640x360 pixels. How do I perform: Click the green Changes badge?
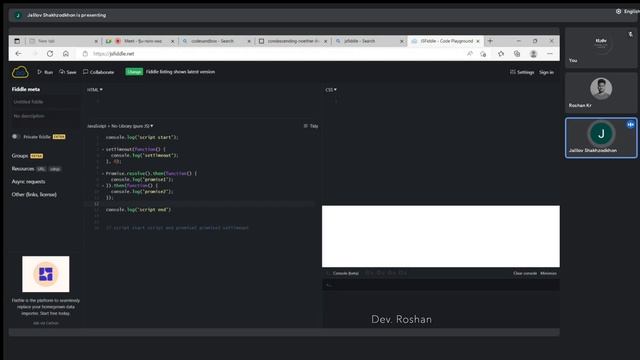(x=134, y=72)
